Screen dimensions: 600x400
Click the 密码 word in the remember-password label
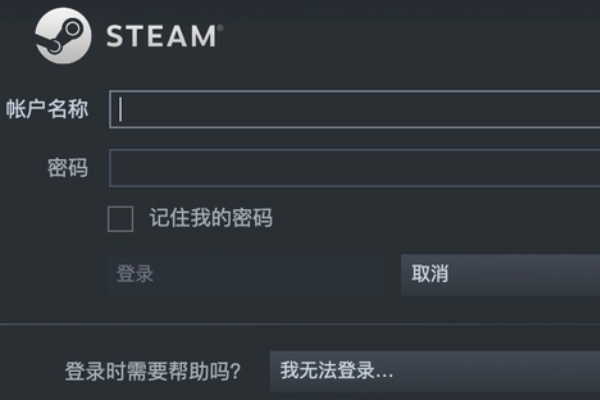click(251, 218)
